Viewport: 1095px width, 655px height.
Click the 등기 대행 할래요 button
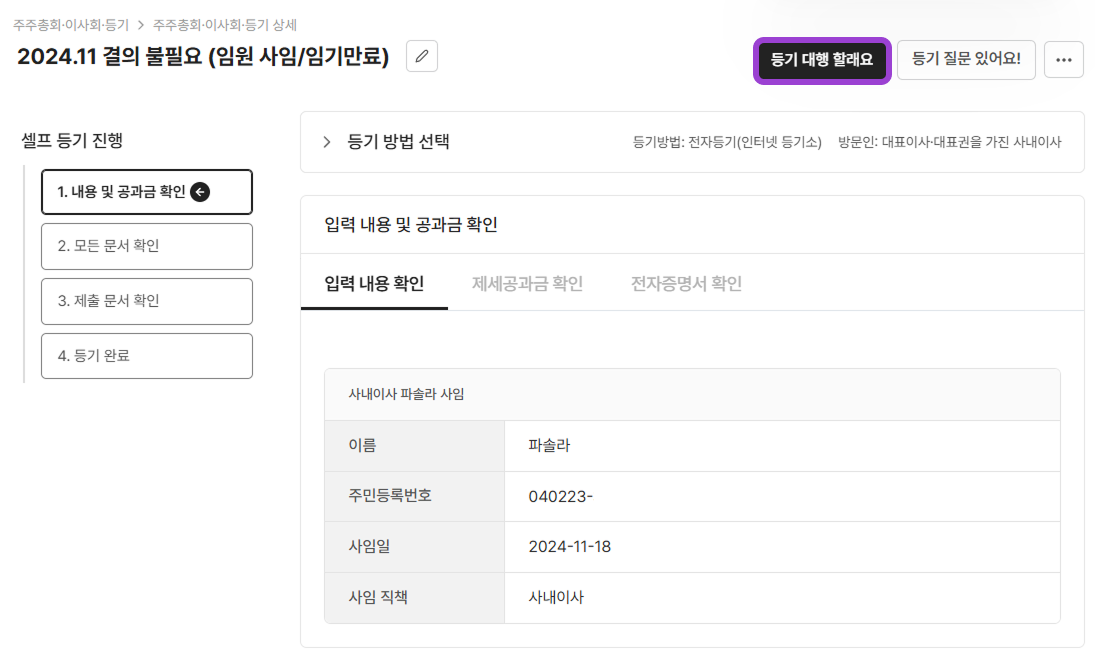click(x=821, y=60)
